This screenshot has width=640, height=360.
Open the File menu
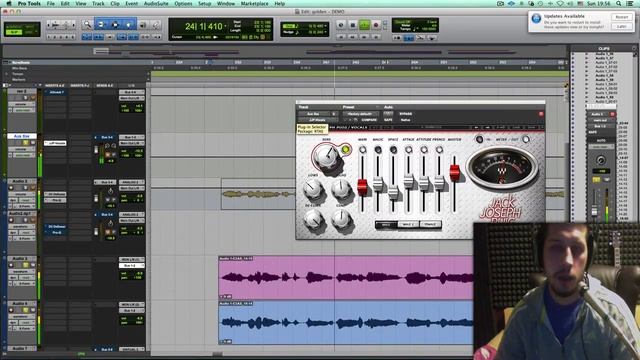[51, 3]
